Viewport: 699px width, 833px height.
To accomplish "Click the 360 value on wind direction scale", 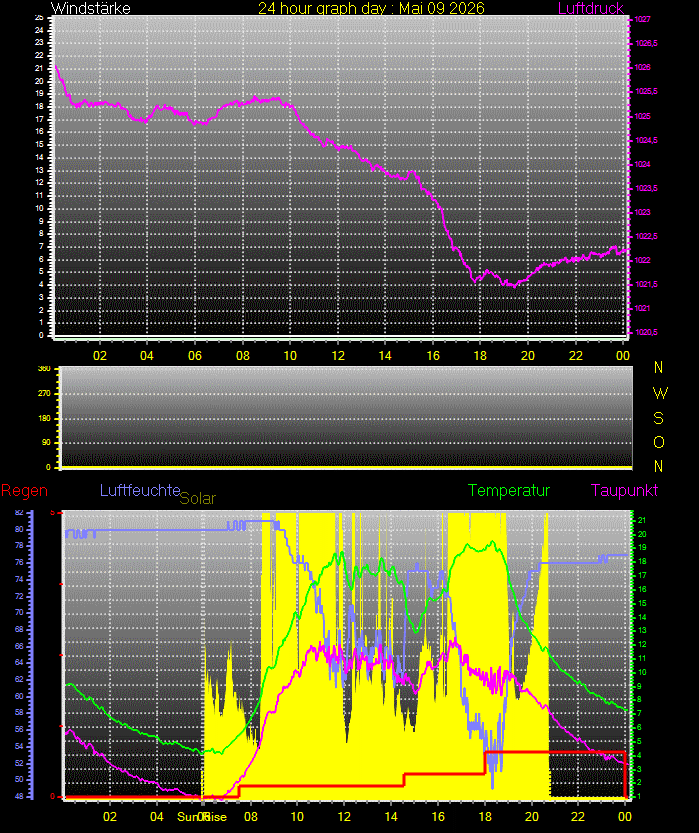I will tap(45, 368).
